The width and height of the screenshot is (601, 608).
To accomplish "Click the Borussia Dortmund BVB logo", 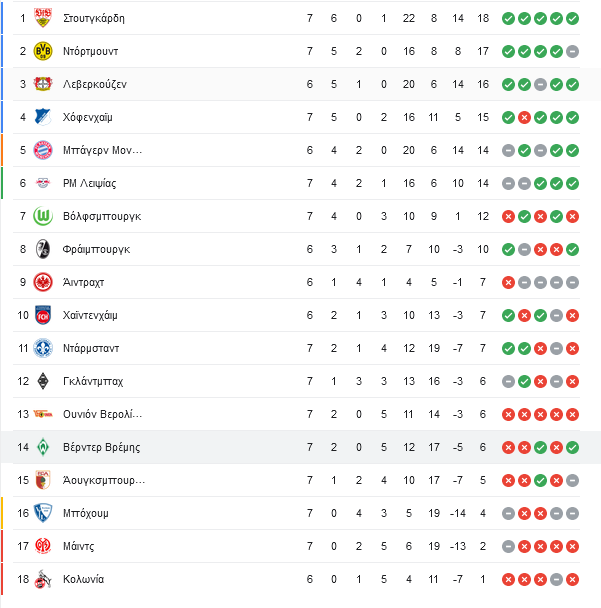I will click(43, 51).
